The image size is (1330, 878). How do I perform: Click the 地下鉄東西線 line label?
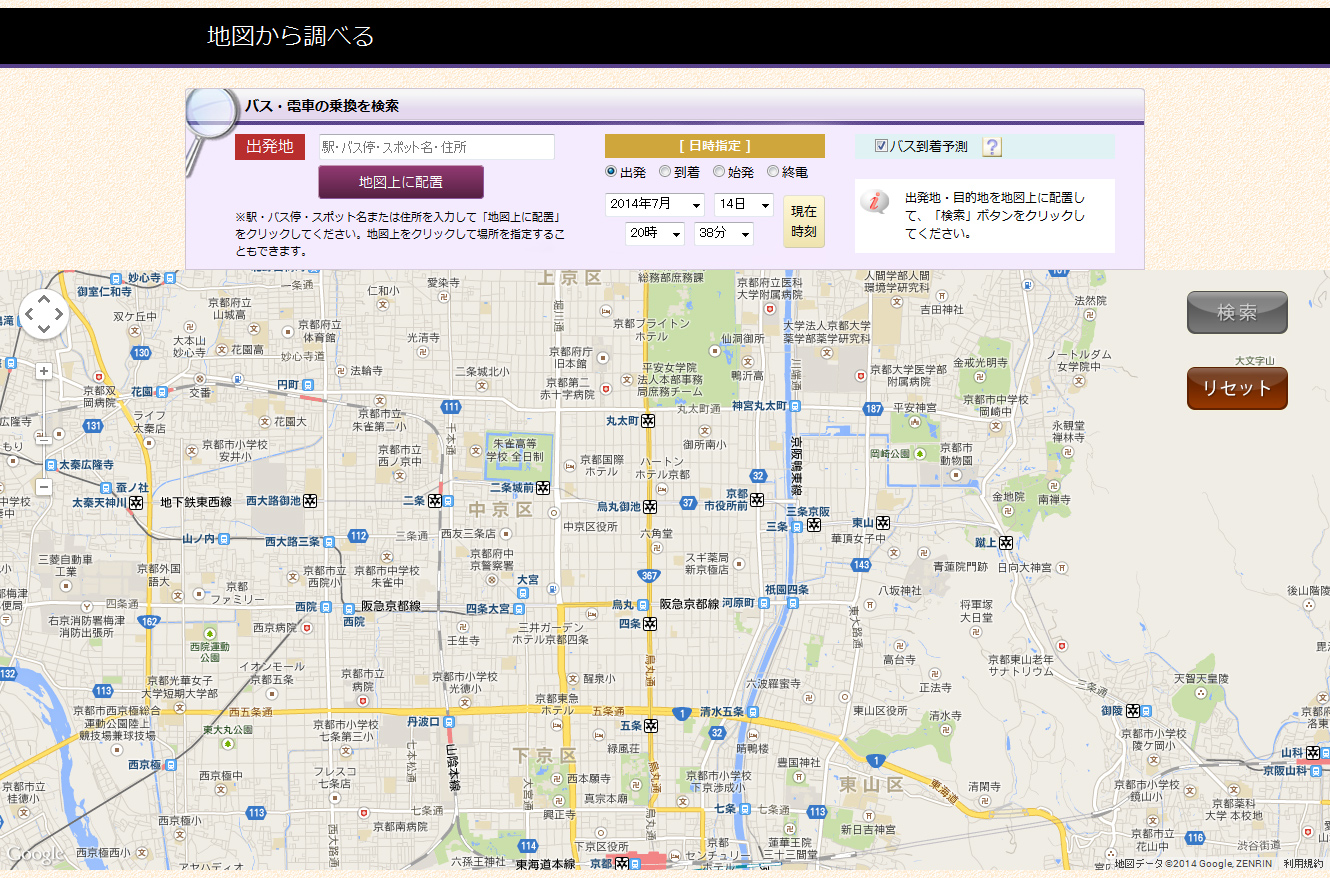pyautogui.click(x=196, y=502)
